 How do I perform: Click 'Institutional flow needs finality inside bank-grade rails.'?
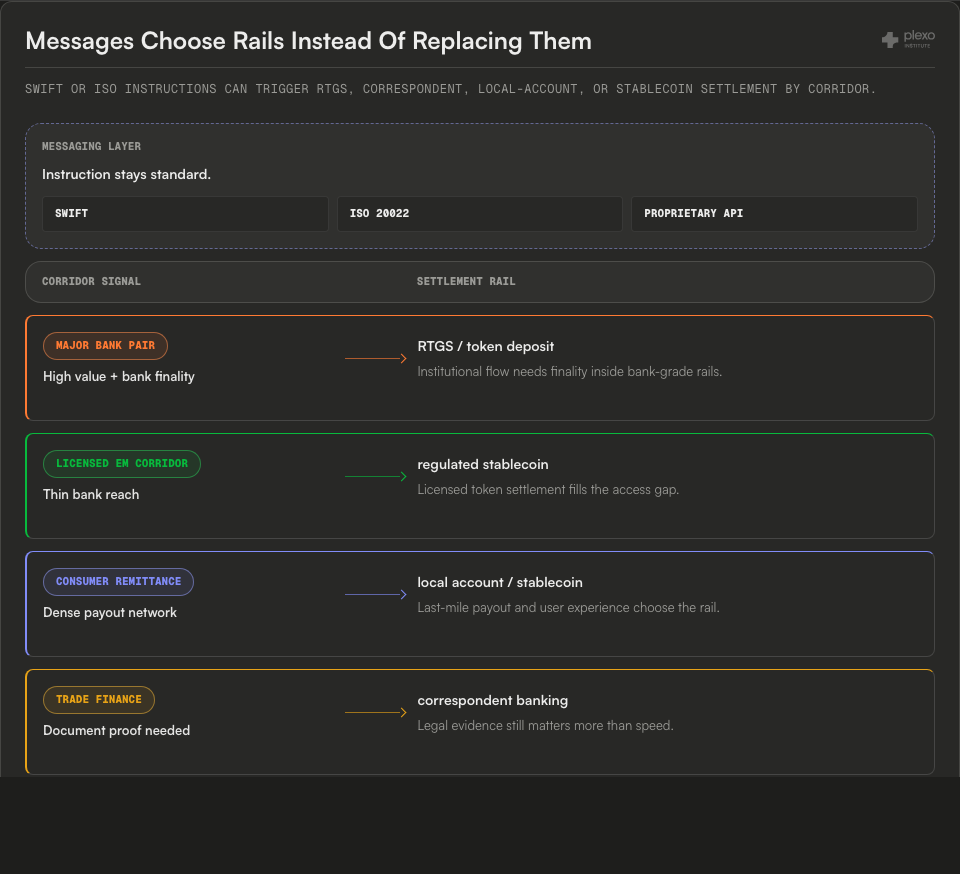(569, 372)
